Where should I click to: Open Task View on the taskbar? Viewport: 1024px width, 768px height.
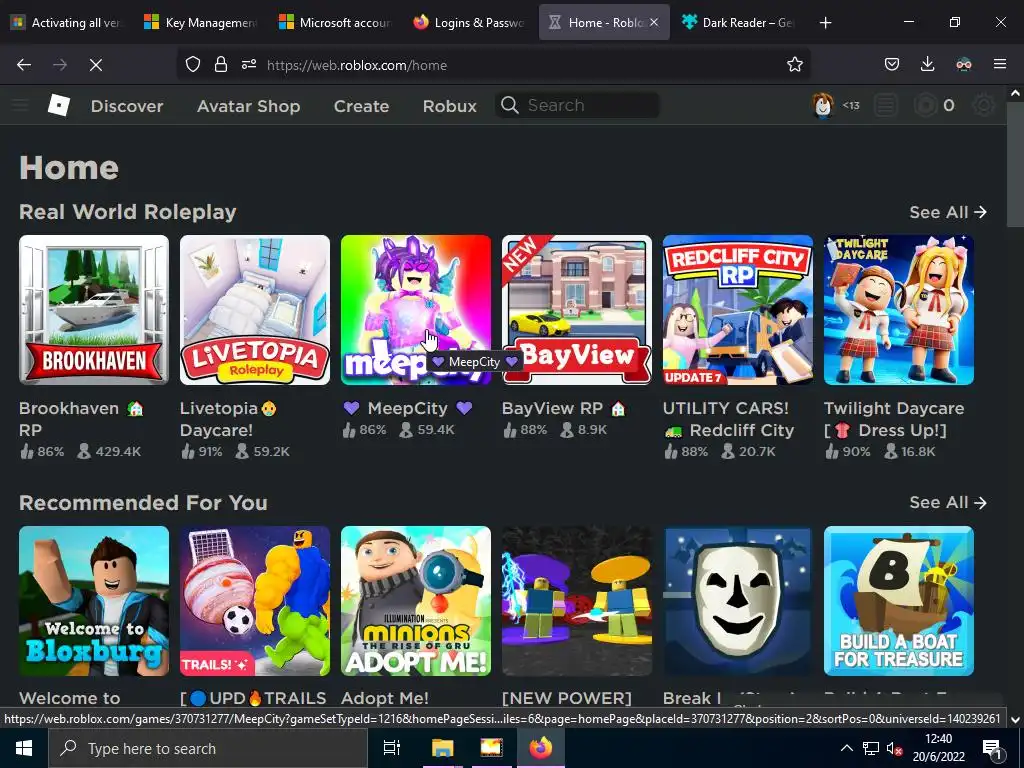click(x=392, y=748)
